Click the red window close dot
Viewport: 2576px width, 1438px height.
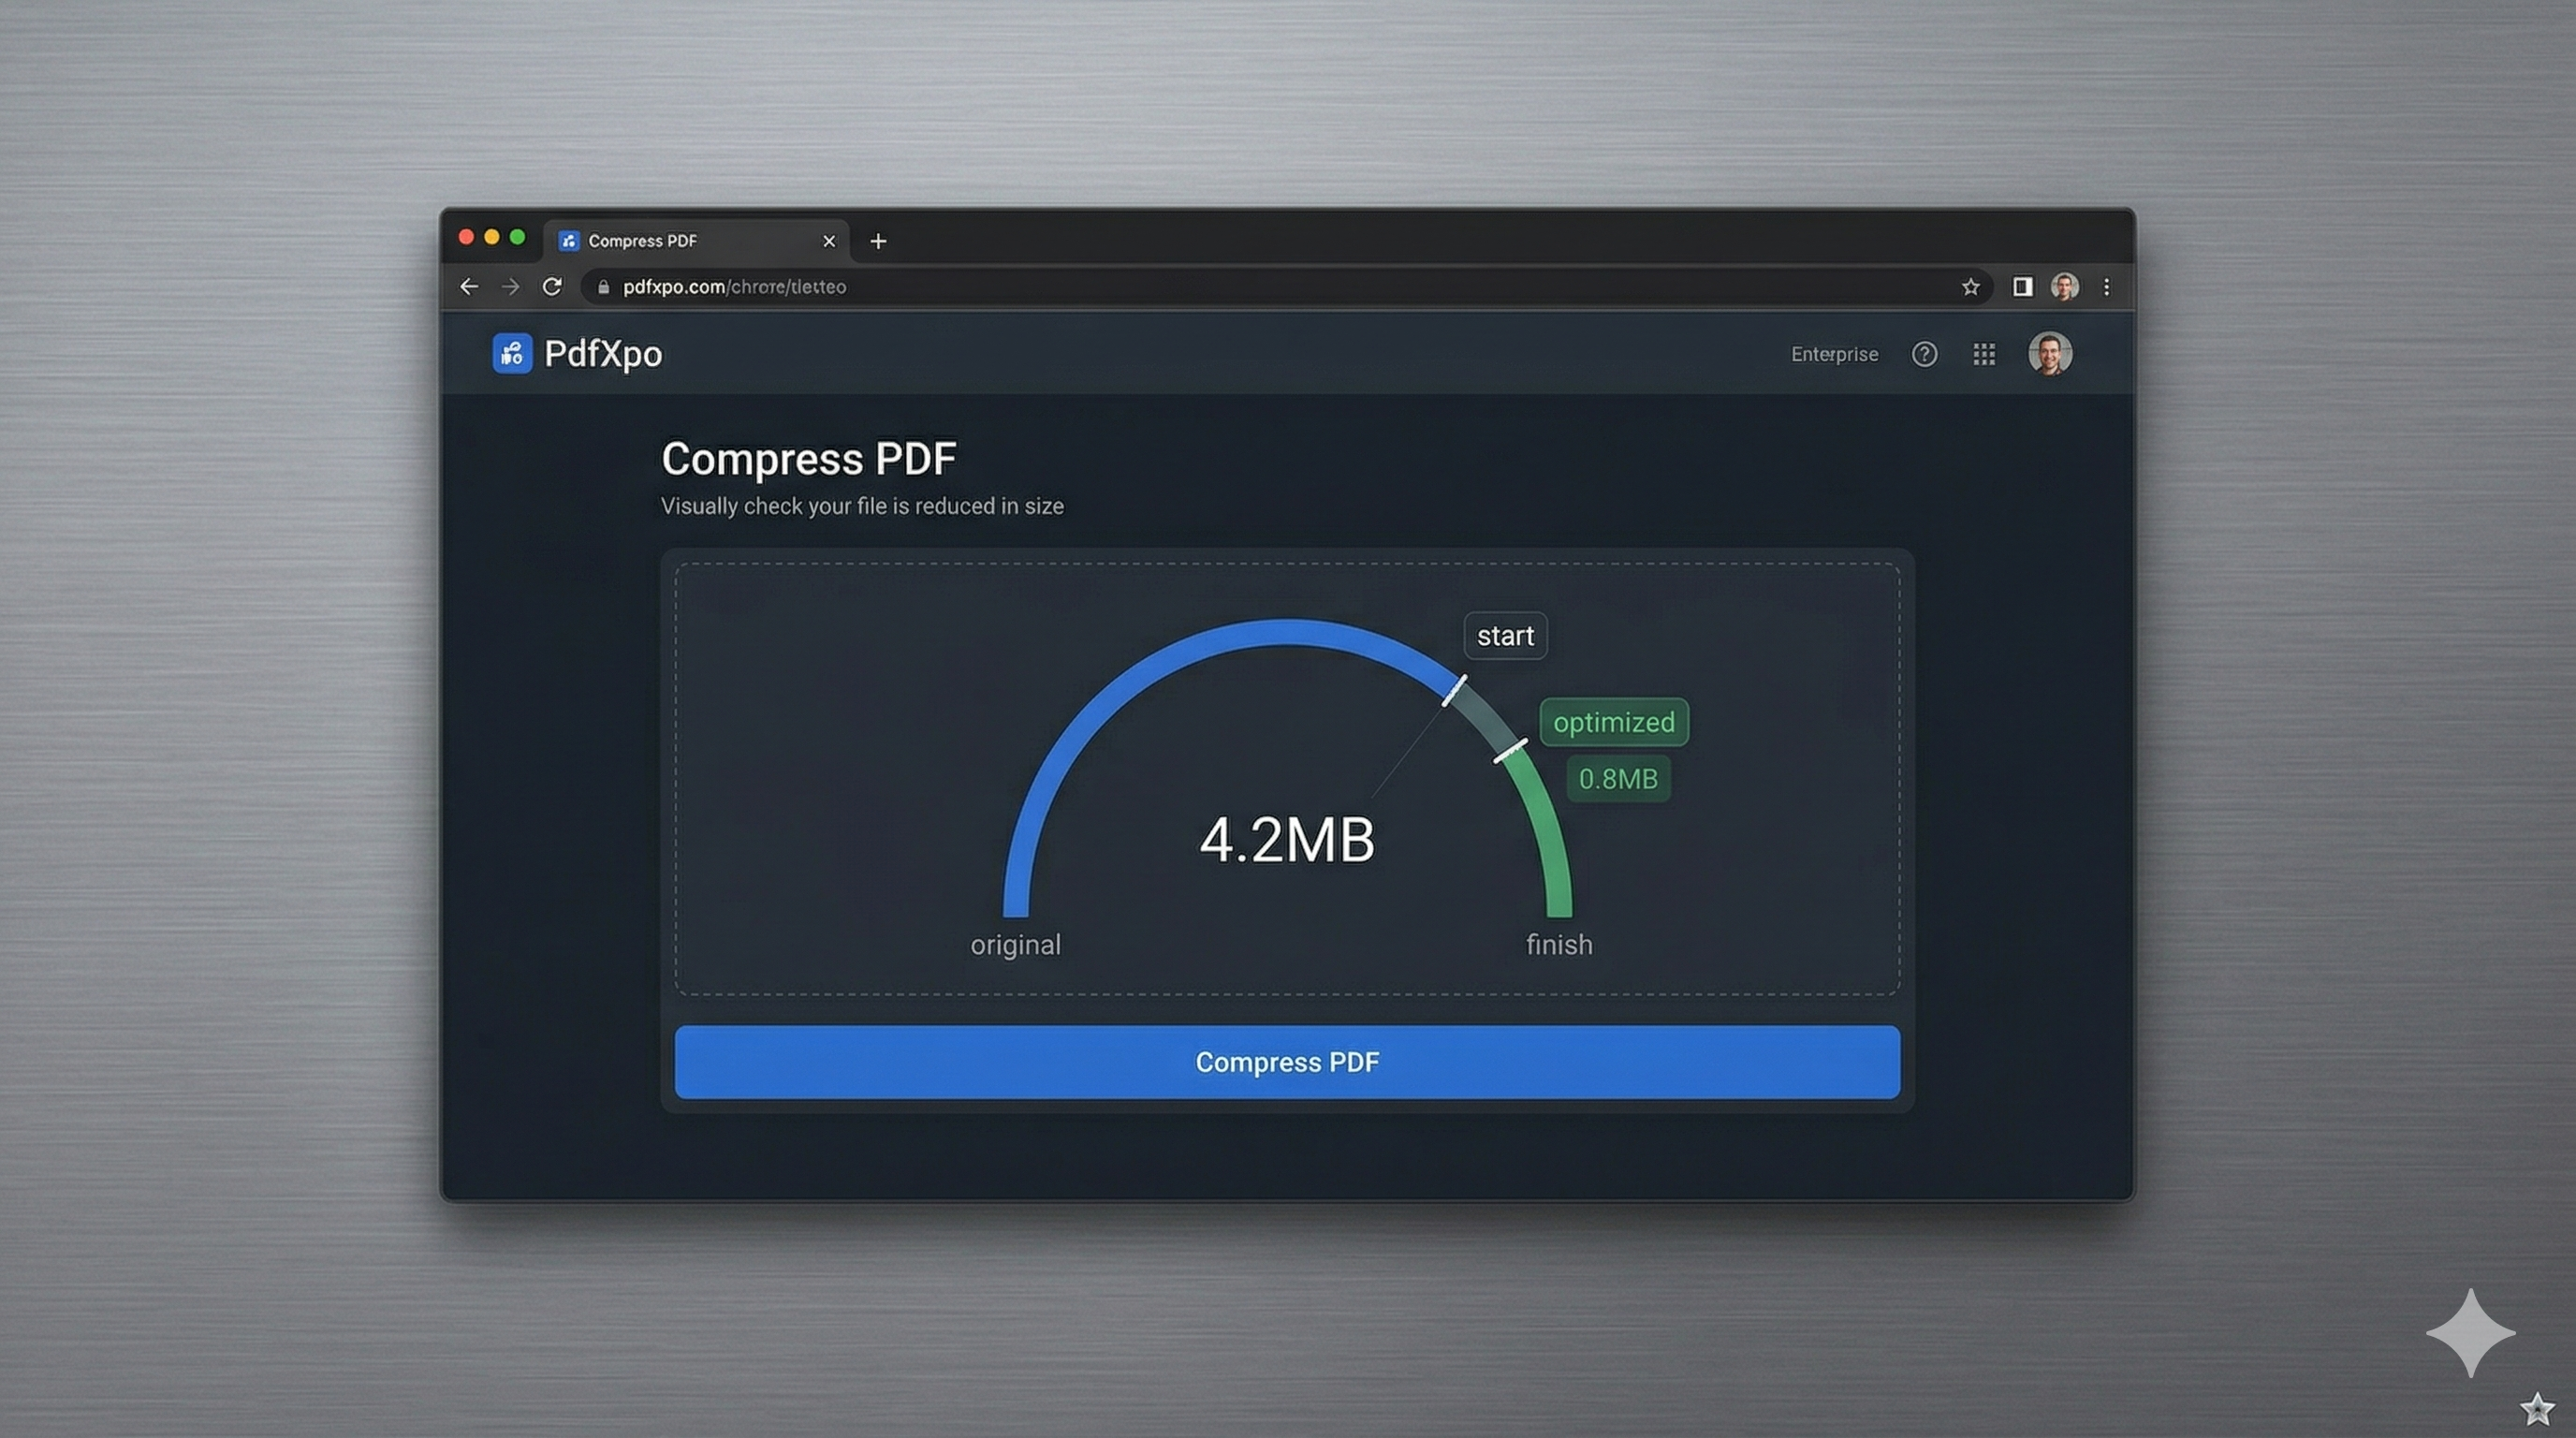[x=466, y=237]
